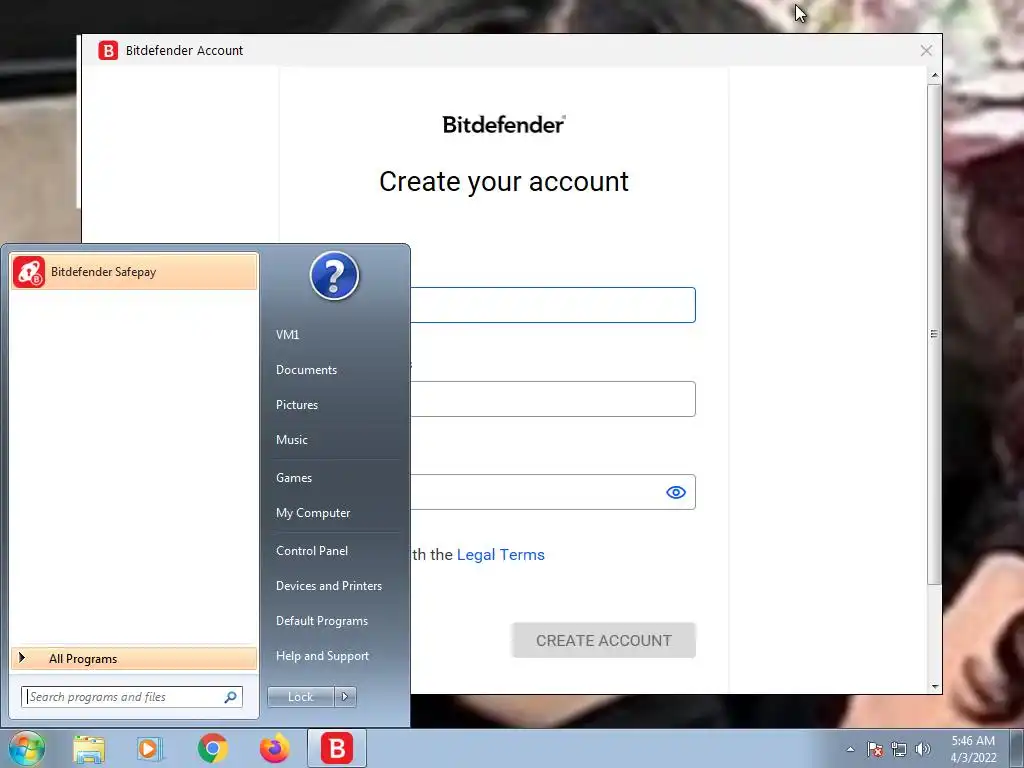The width and height of the screenshot is (1024, 768).
Task: Open the Action Center flag tray icon
Action: tap(875, 749)
